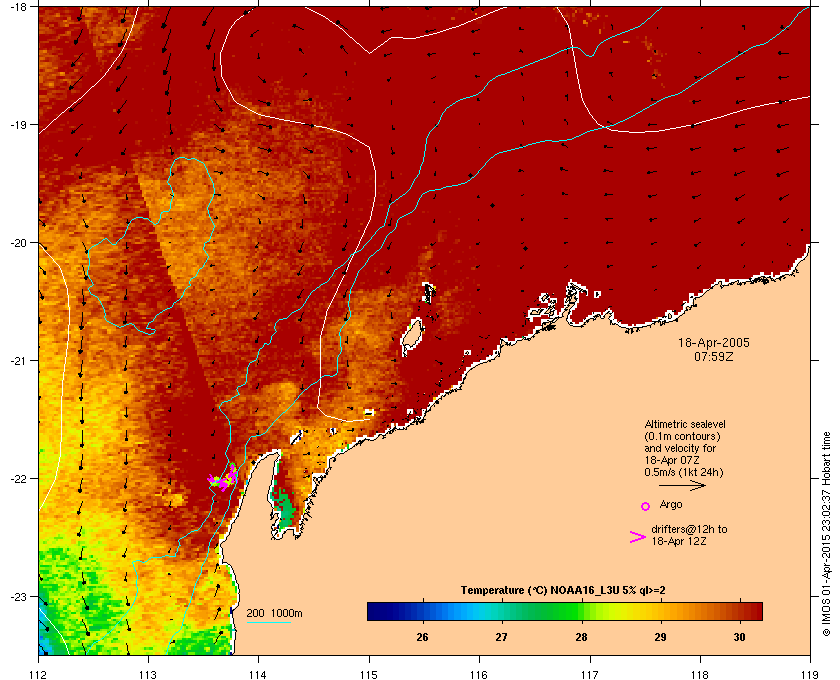Click the IMOS copyright vertical text
840x680 pixels.
point(826,533)
